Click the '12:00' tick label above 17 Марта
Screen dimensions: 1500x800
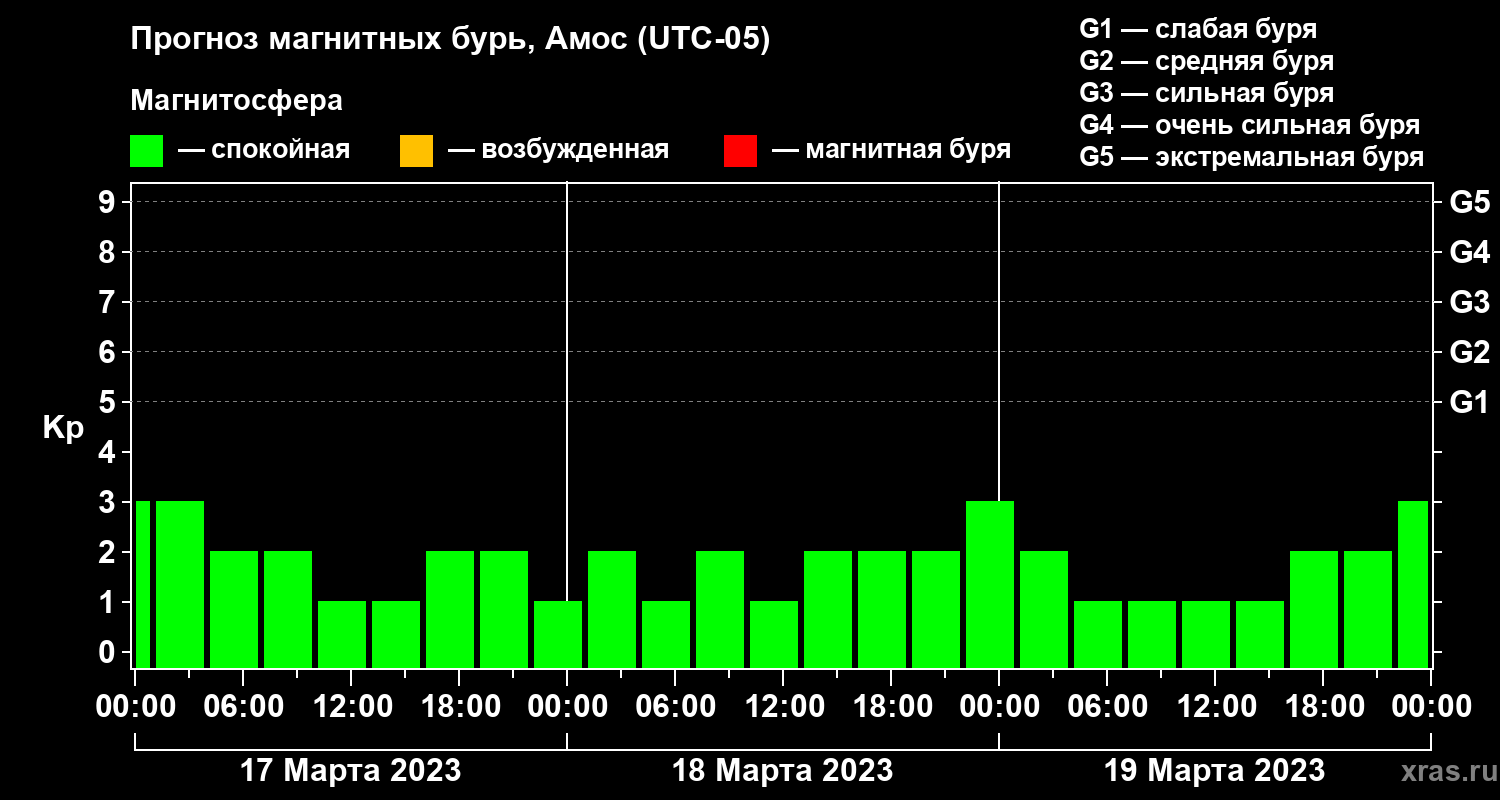click(x=352, y=707)
